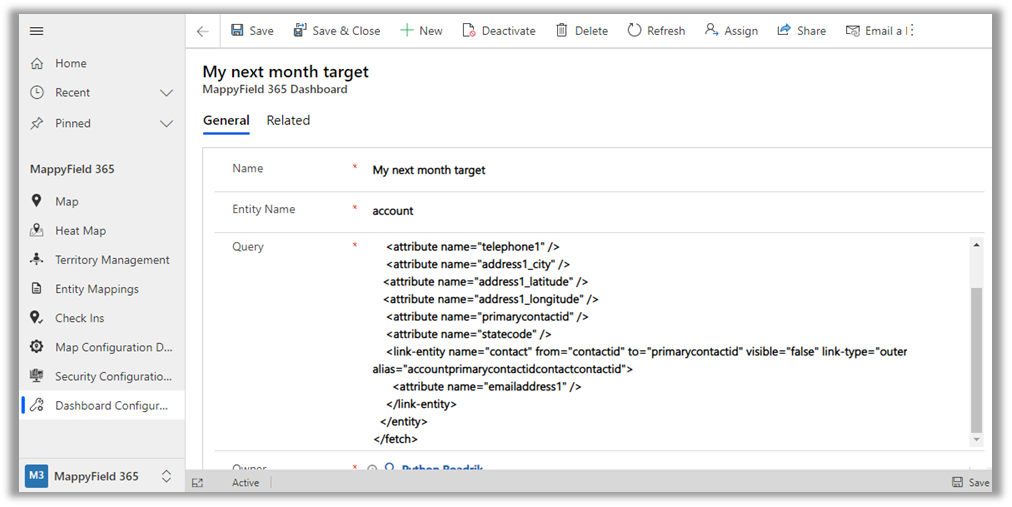Screen dimensions: 1012x507
Task: Click the back arrow button
Action: (x=203, y=31)
